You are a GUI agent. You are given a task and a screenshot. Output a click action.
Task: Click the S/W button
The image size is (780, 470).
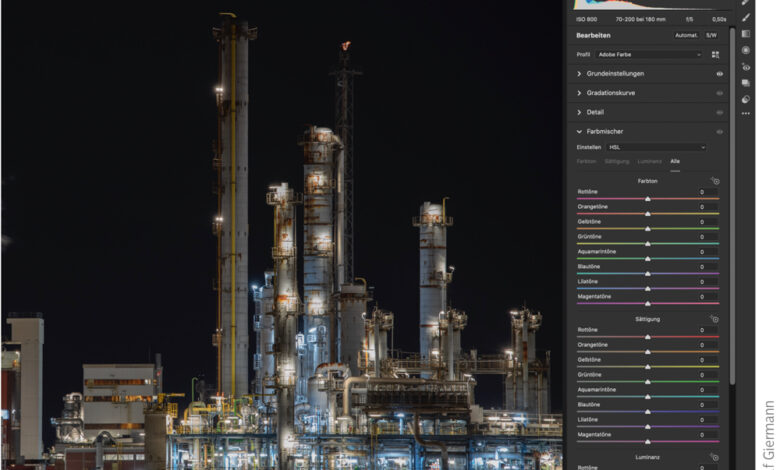(x=712, y=35)
